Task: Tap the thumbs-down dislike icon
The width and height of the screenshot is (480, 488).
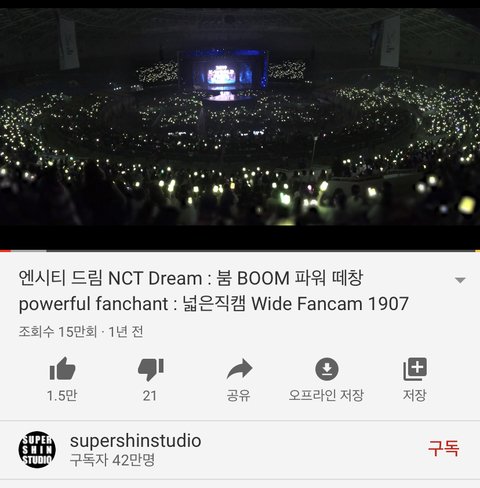Action: coord(151,369)
